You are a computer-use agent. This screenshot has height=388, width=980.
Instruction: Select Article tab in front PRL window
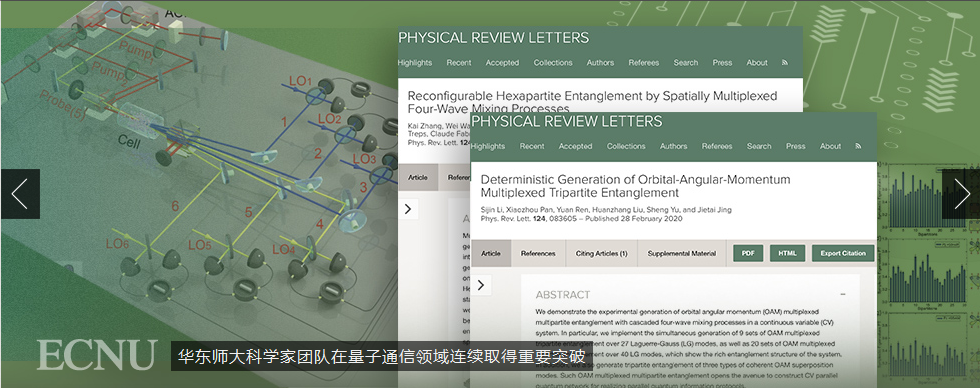(x=491, y=253)
